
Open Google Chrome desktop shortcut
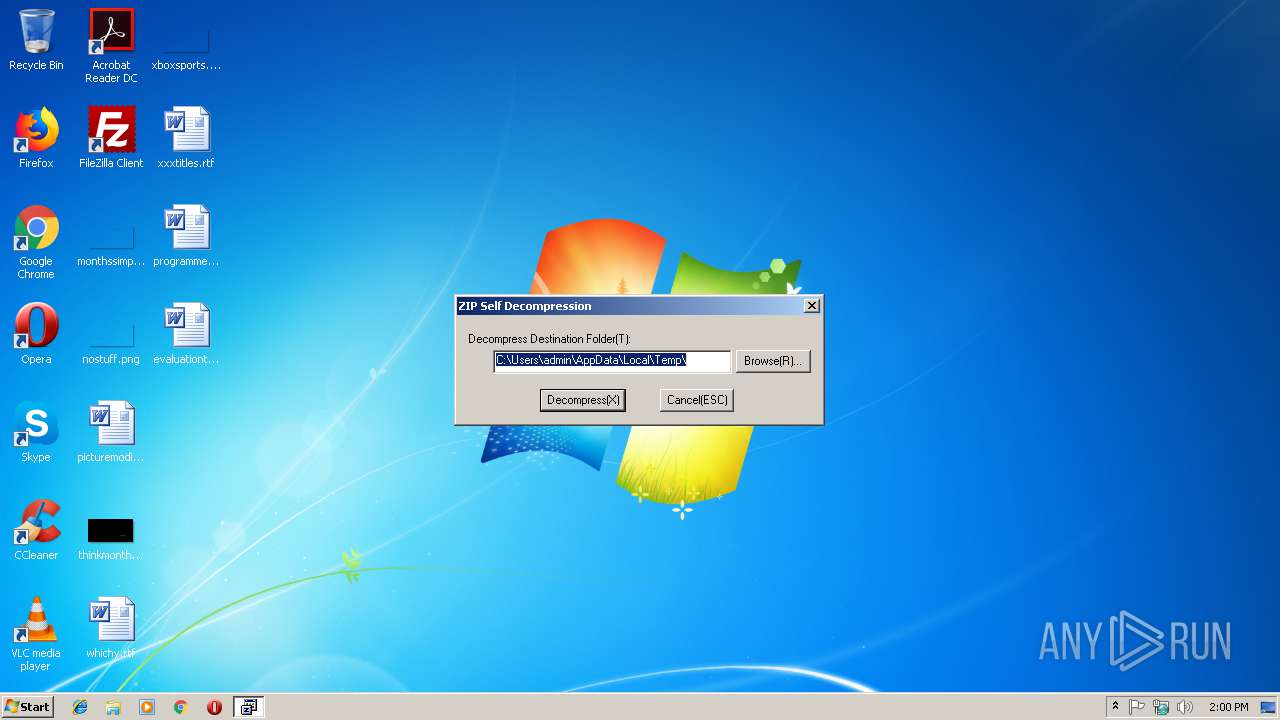tap(36, 242)
